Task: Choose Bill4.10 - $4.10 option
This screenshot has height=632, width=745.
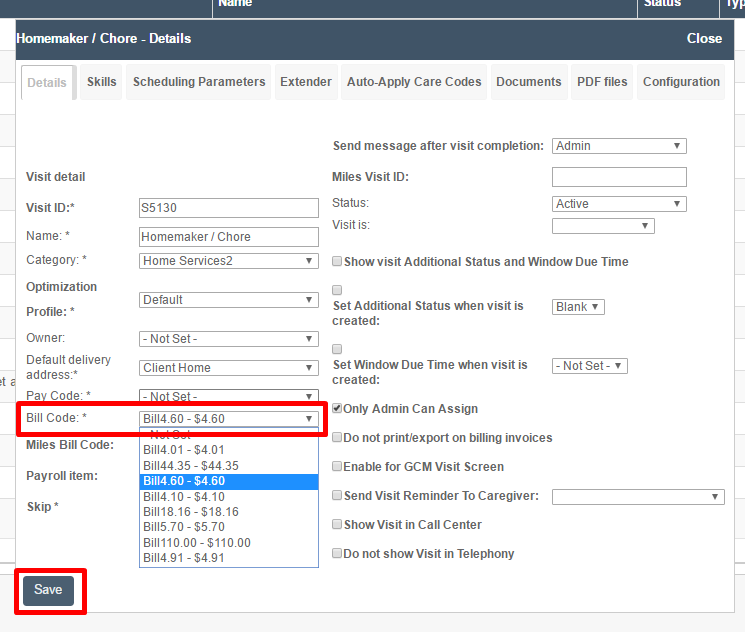Action: [x=229, y=497]
